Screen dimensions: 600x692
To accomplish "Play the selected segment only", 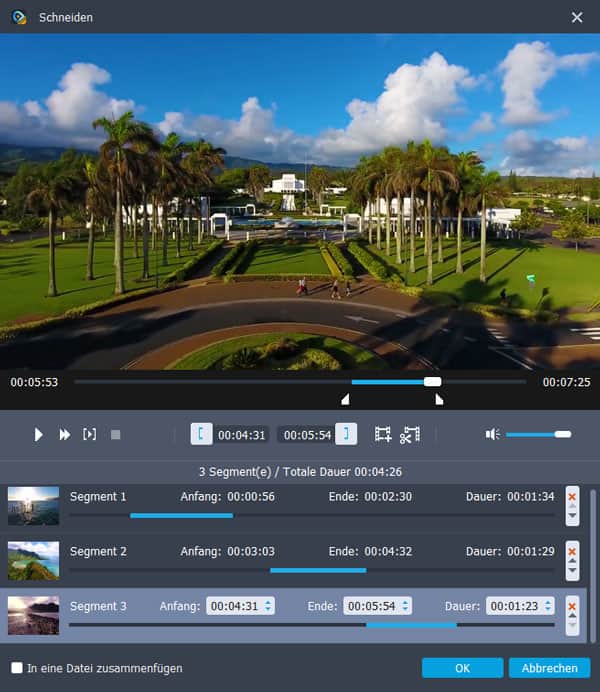I will pos(90,434).
